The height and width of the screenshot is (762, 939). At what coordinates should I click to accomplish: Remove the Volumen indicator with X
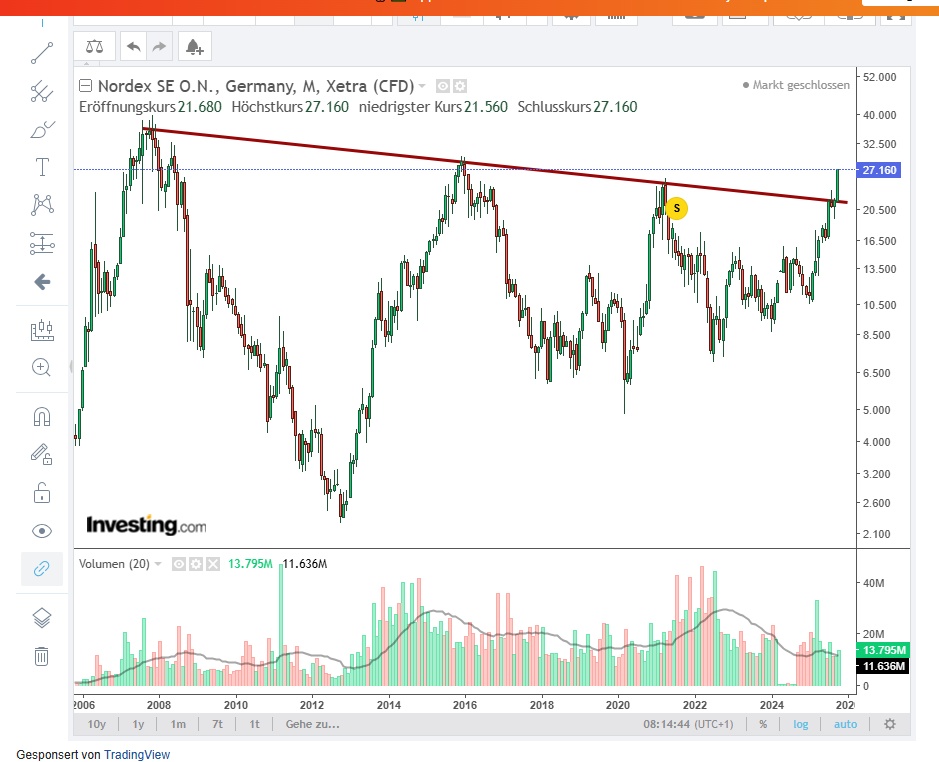pyautogui.click(x=213, y=564)
